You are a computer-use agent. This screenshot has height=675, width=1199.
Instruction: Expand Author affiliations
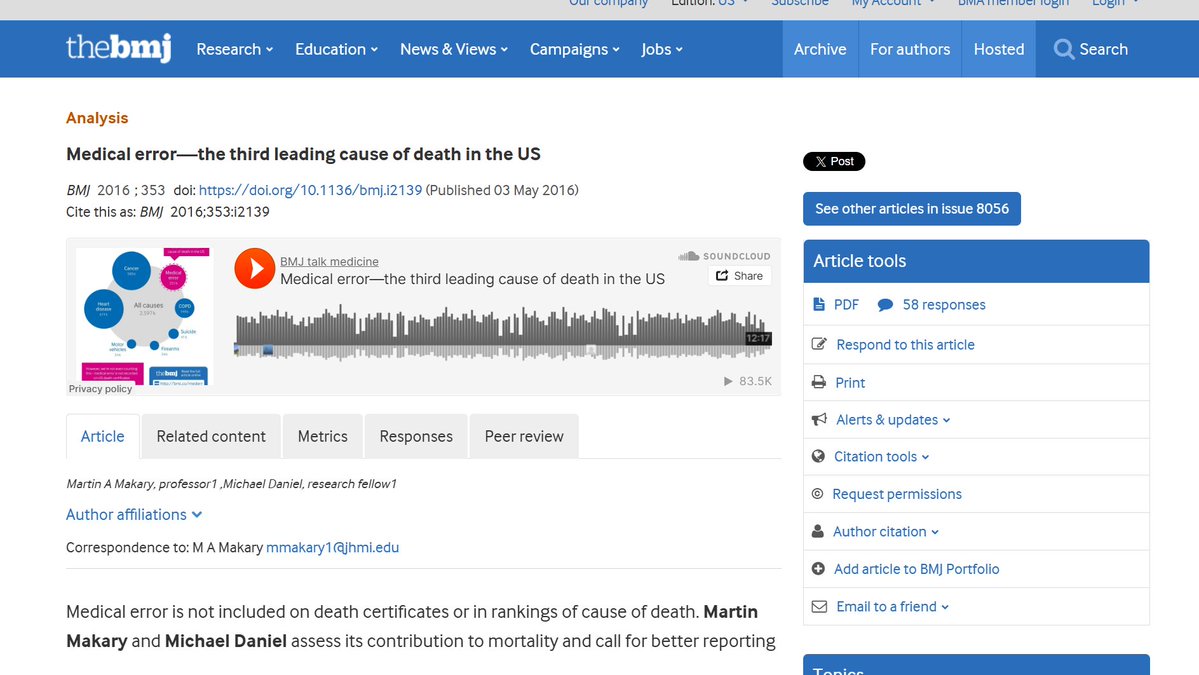(x=134, y=514)
